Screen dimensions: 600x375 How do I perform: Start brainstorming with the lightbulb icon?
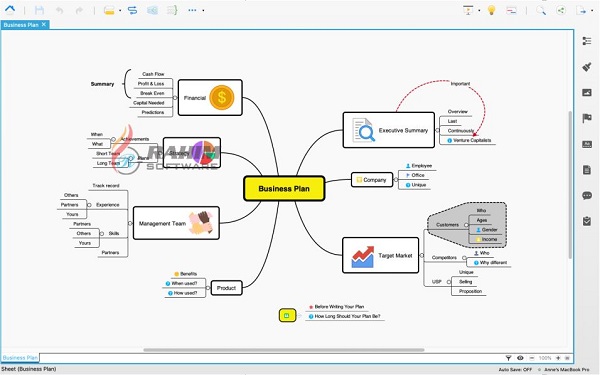pos(491,10)
